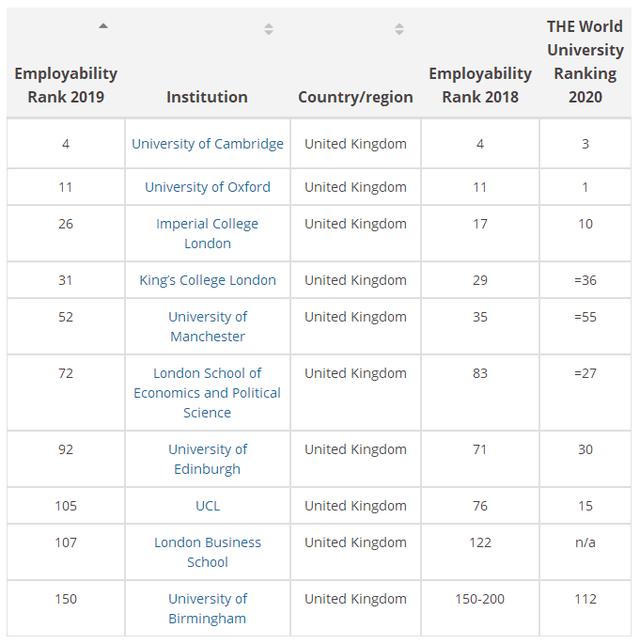This screenshot has height=644, width=640.
Task: Open London School of Economics and Political Science
Action: 207,392
